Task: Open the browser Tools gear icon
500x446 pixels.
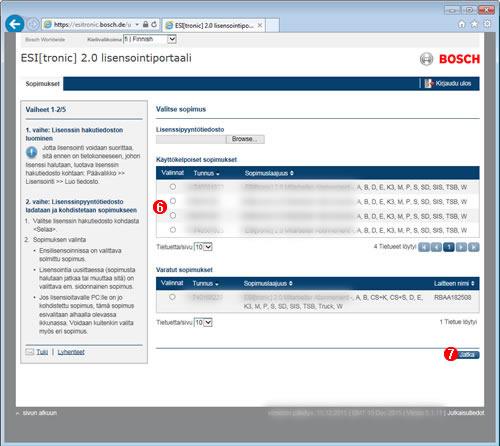Action: 487,24
